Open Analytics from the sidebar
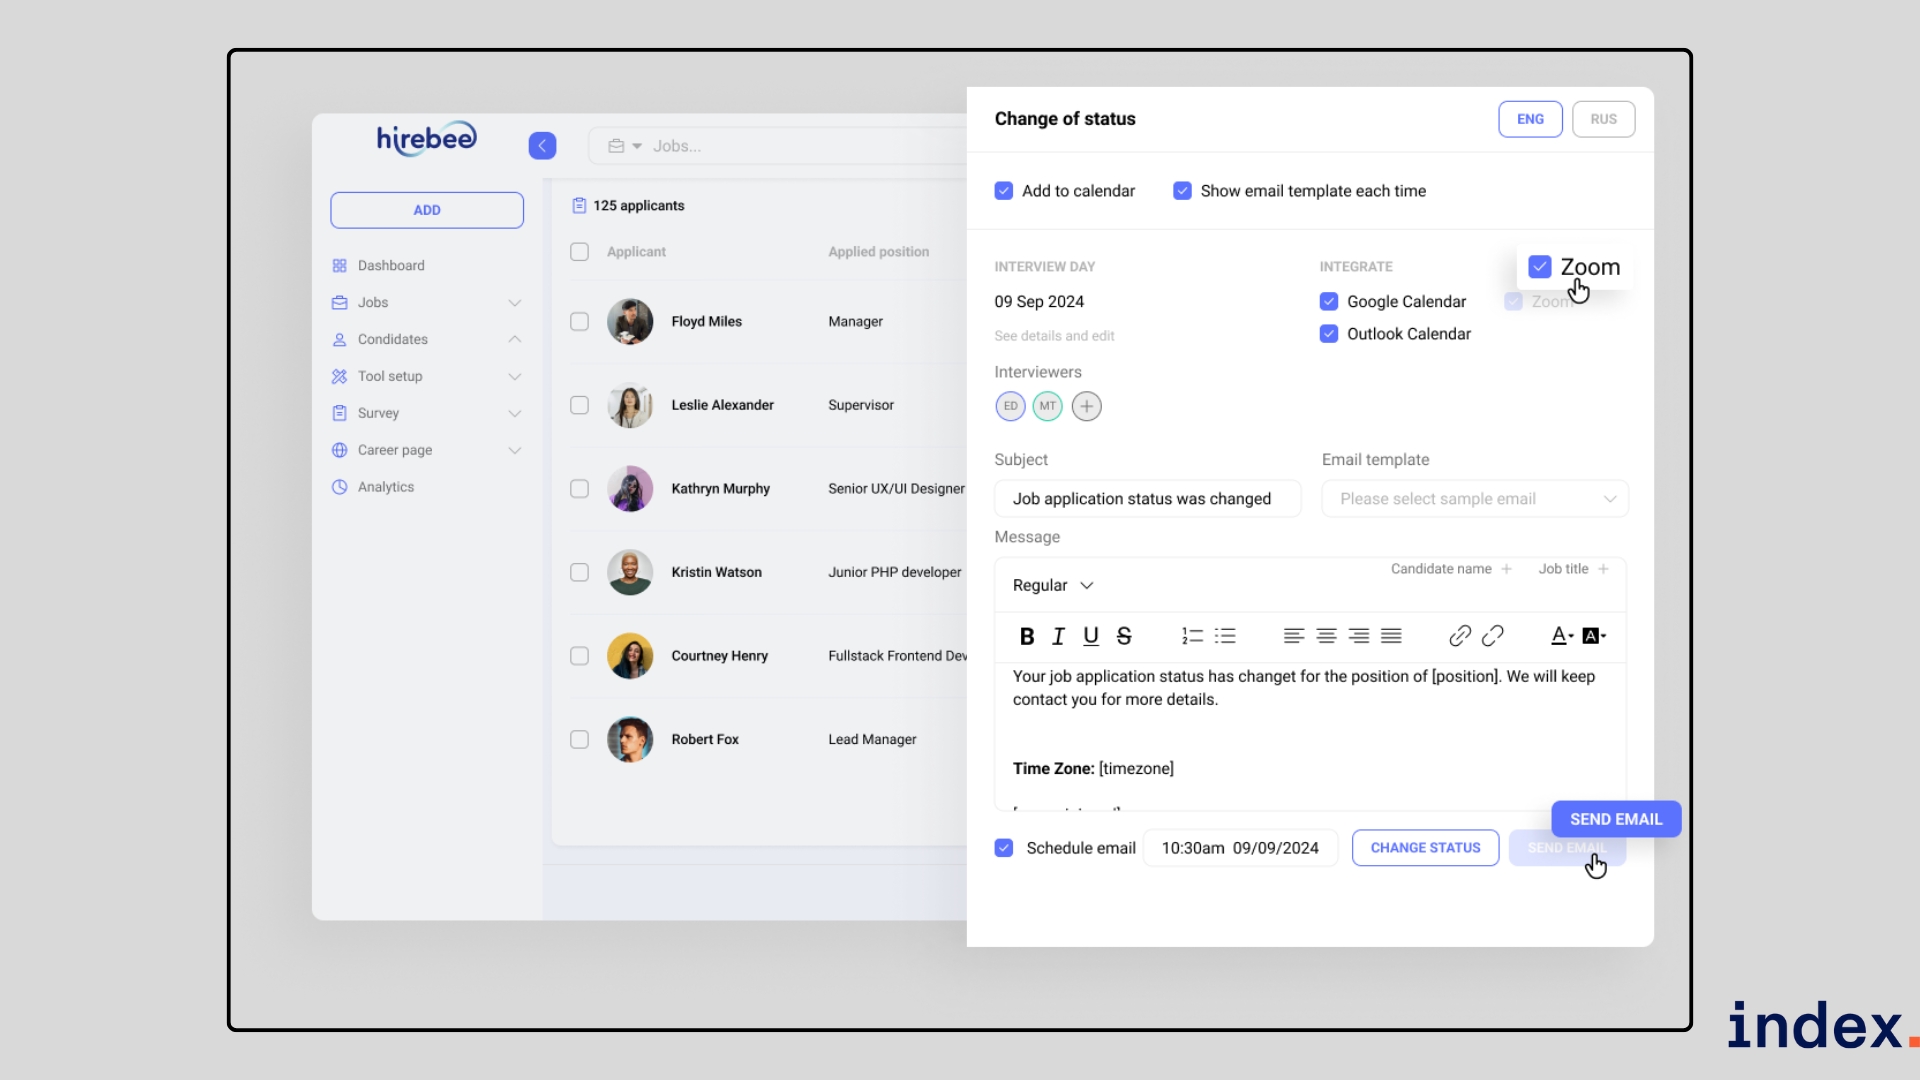Image resolution: width=1920 pixels, height=1080 pixels. tap(386, 487)
